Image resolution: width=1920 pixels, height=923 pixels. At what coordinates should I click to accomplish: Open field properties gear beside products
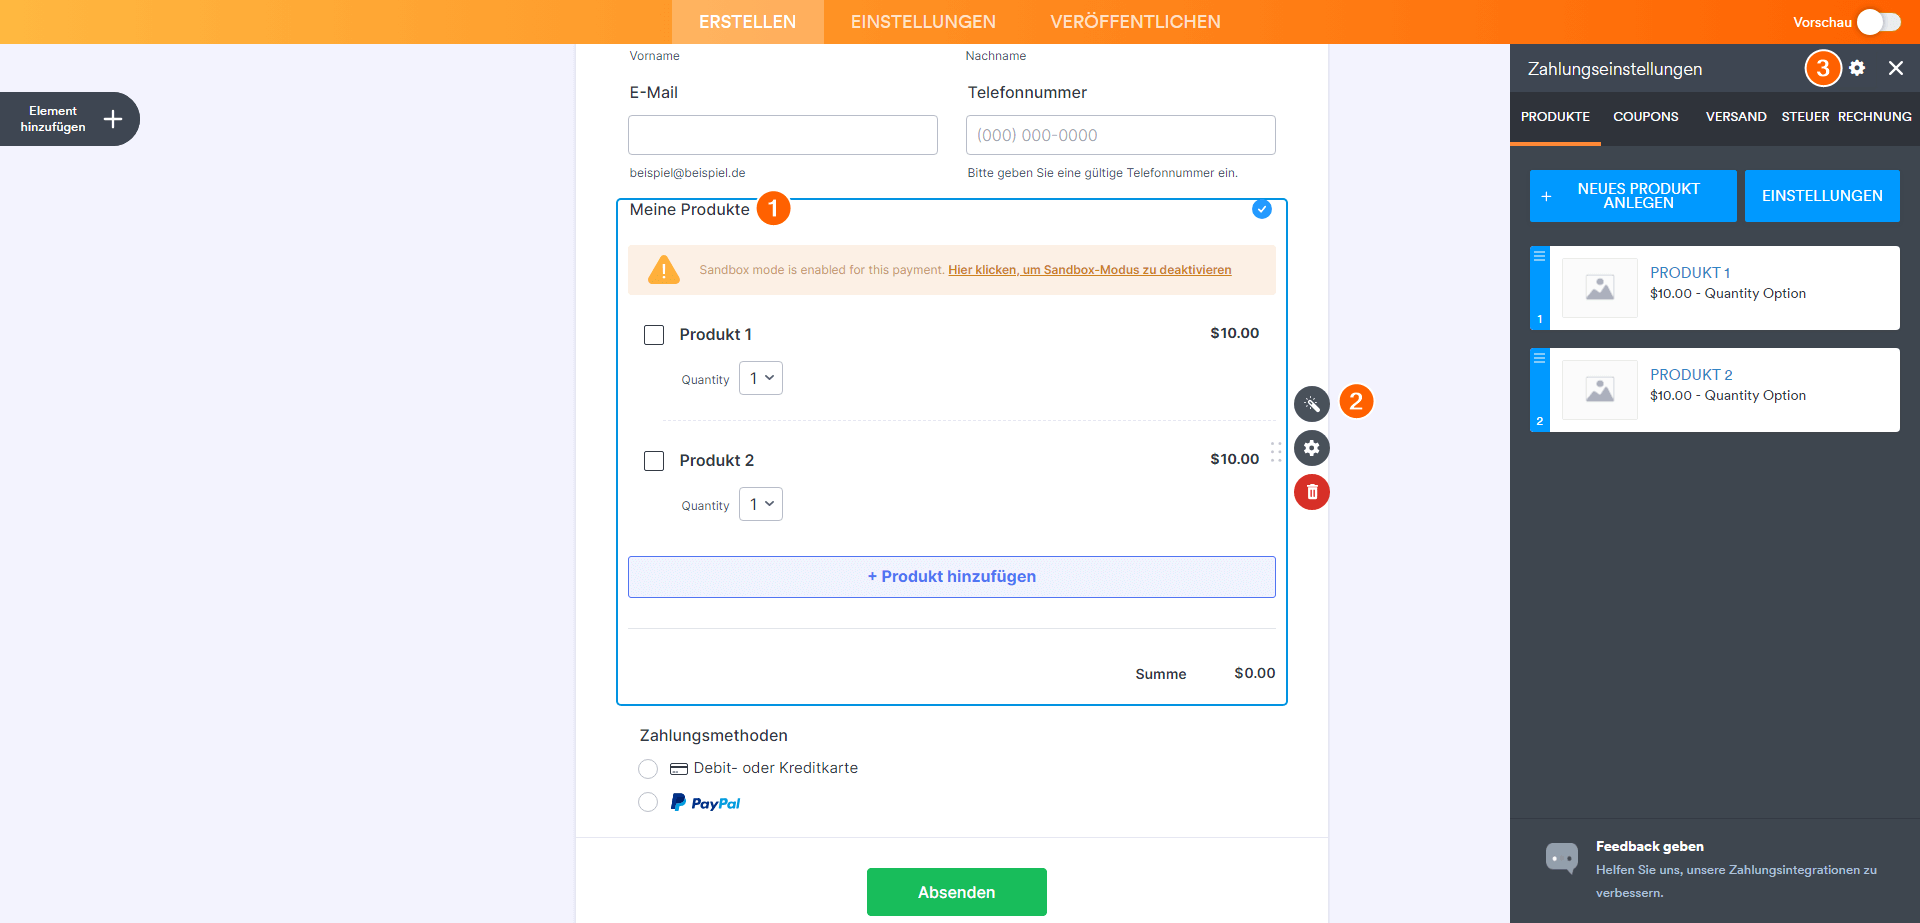click(1312, 448)
